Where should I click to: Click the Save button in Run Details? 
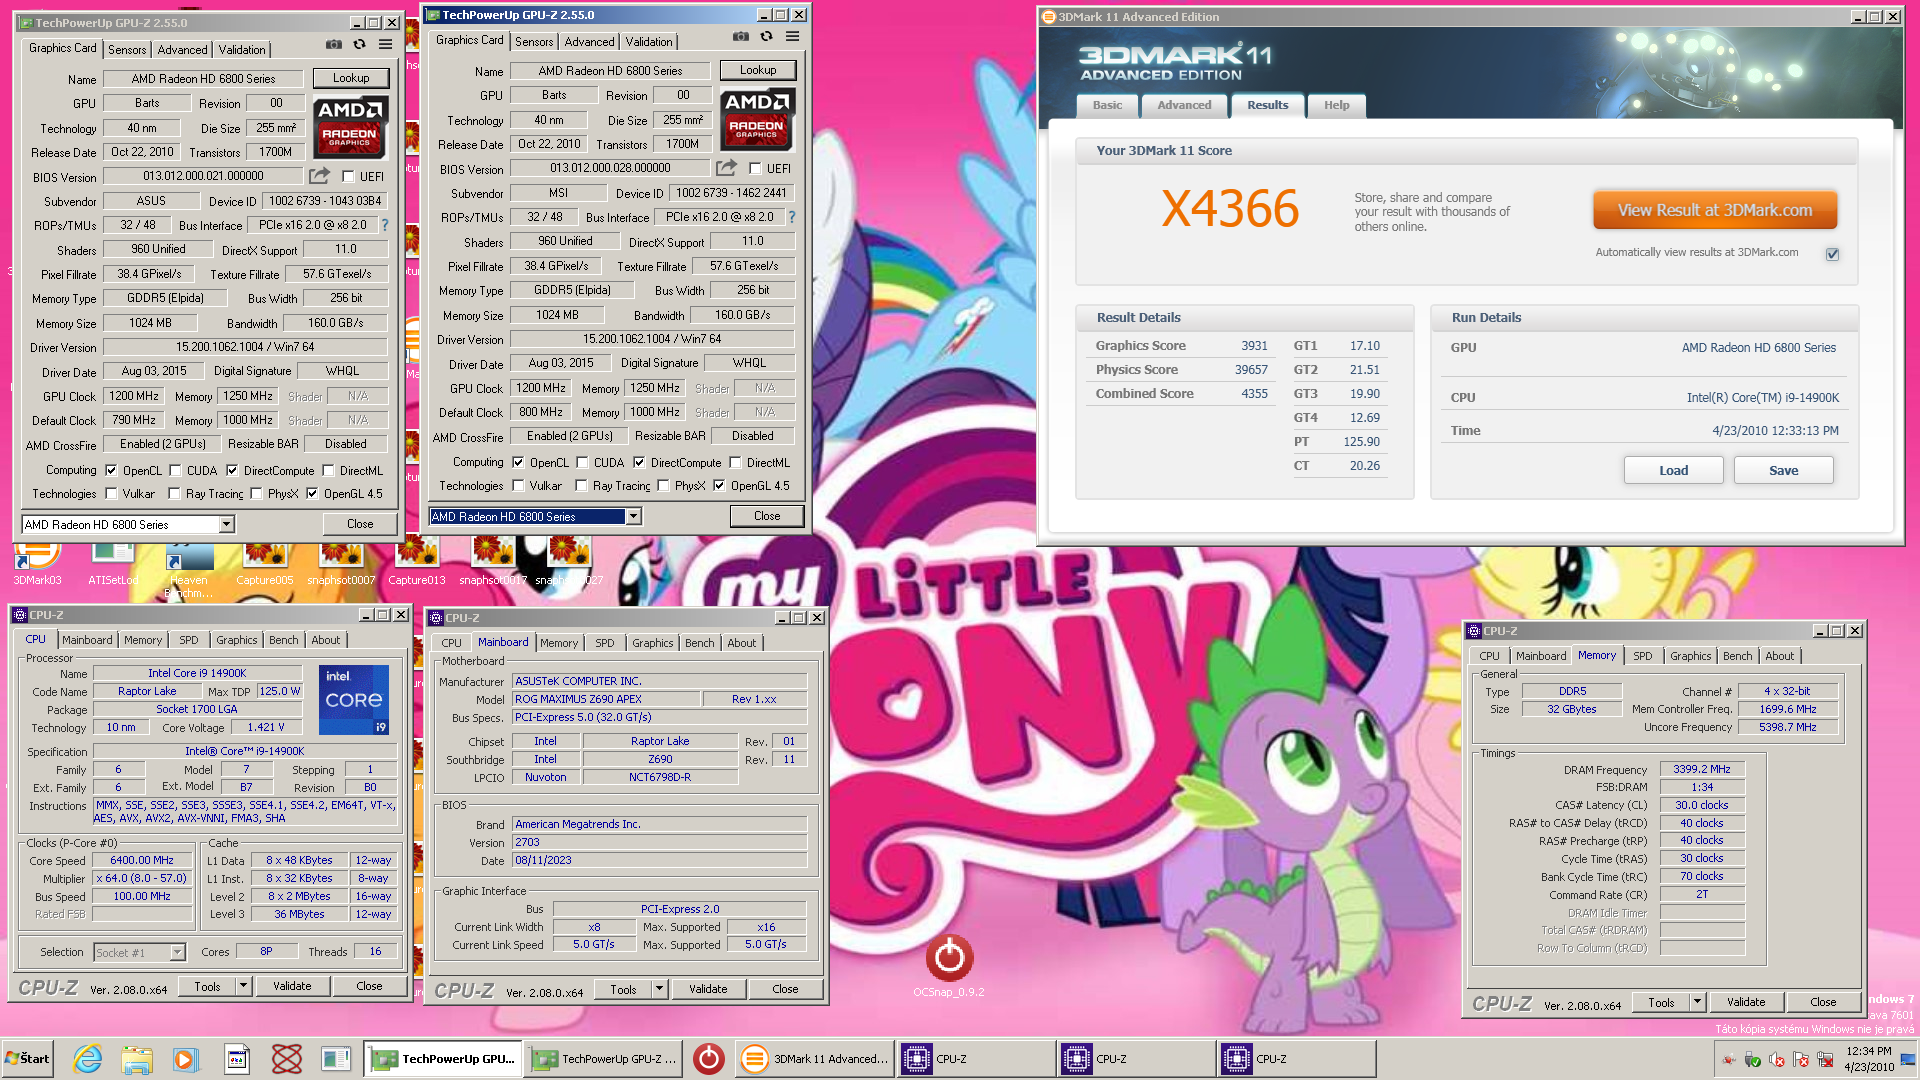tap(1783, 470)
